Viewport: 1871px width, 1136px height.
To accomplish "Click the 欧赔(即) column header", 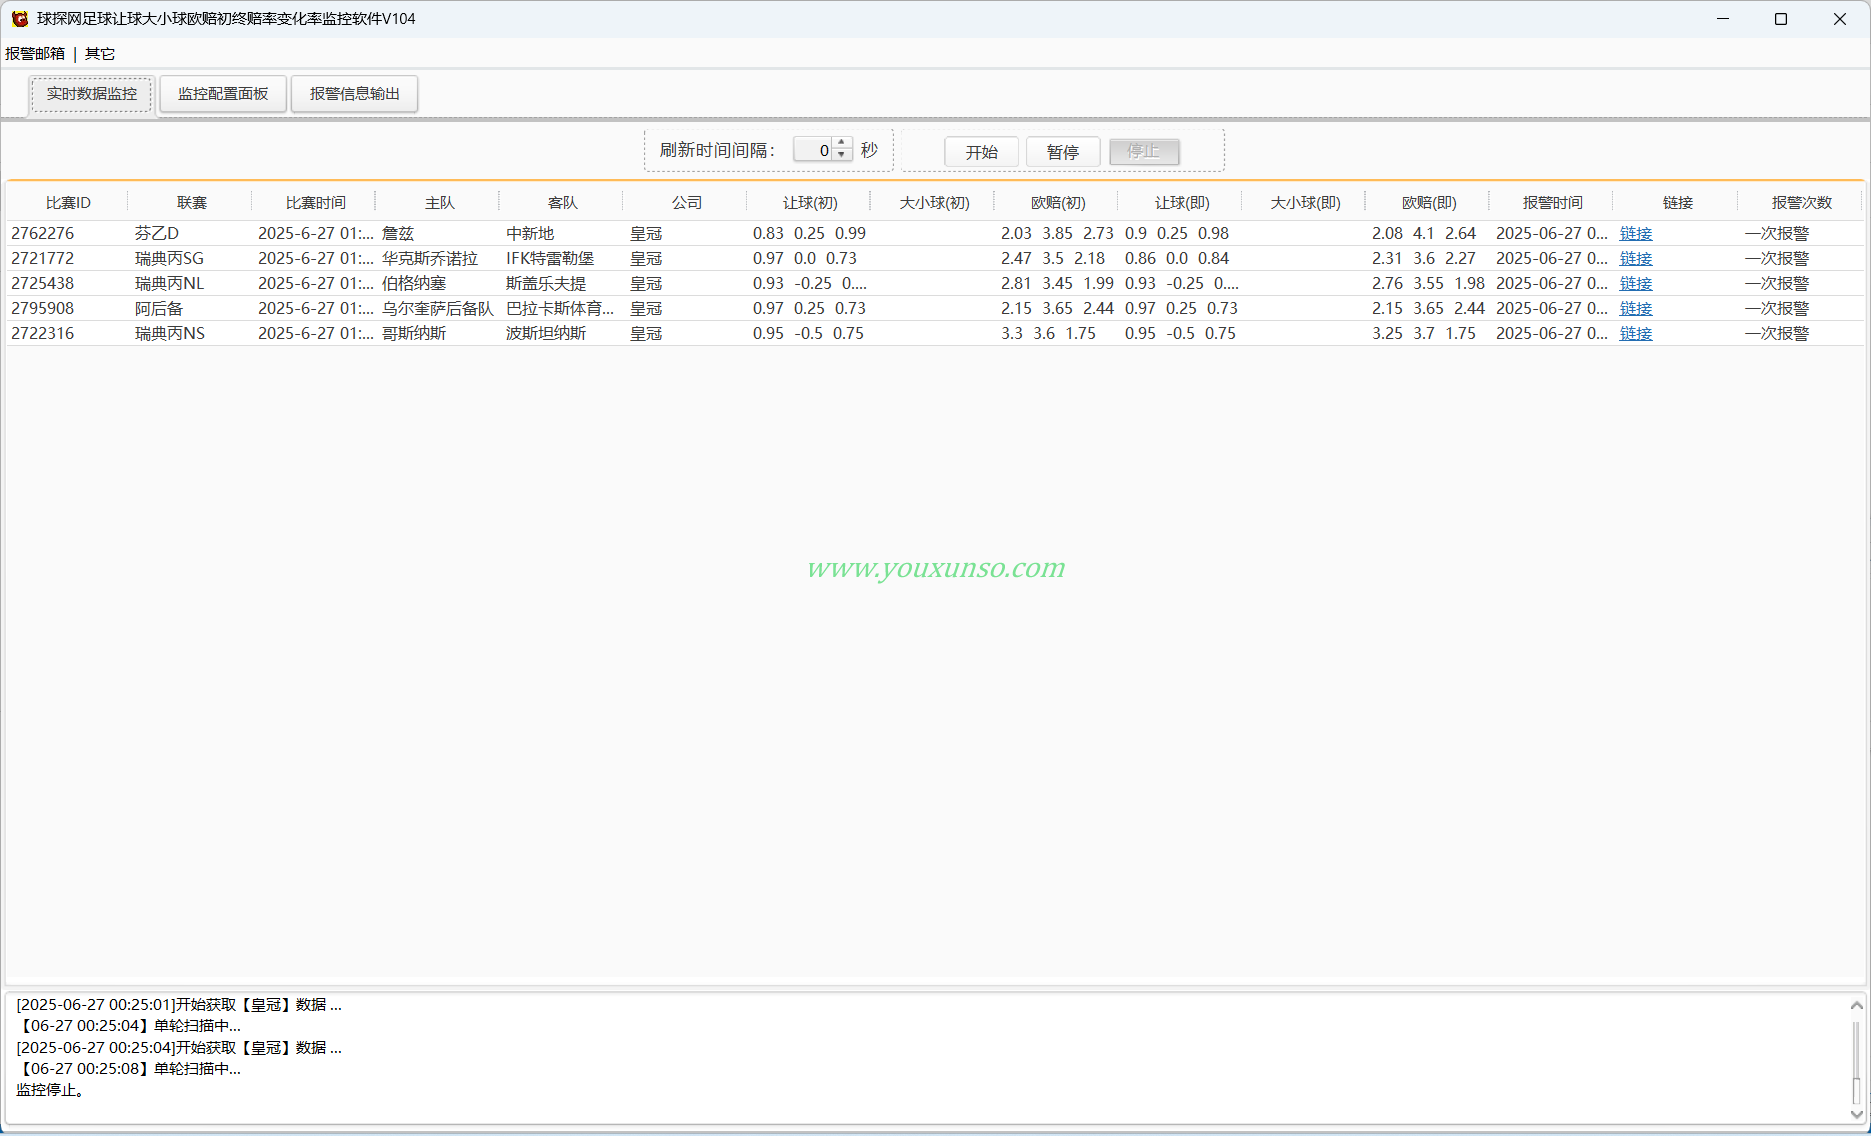I will pyautogui.click(x=1429, y=203).
